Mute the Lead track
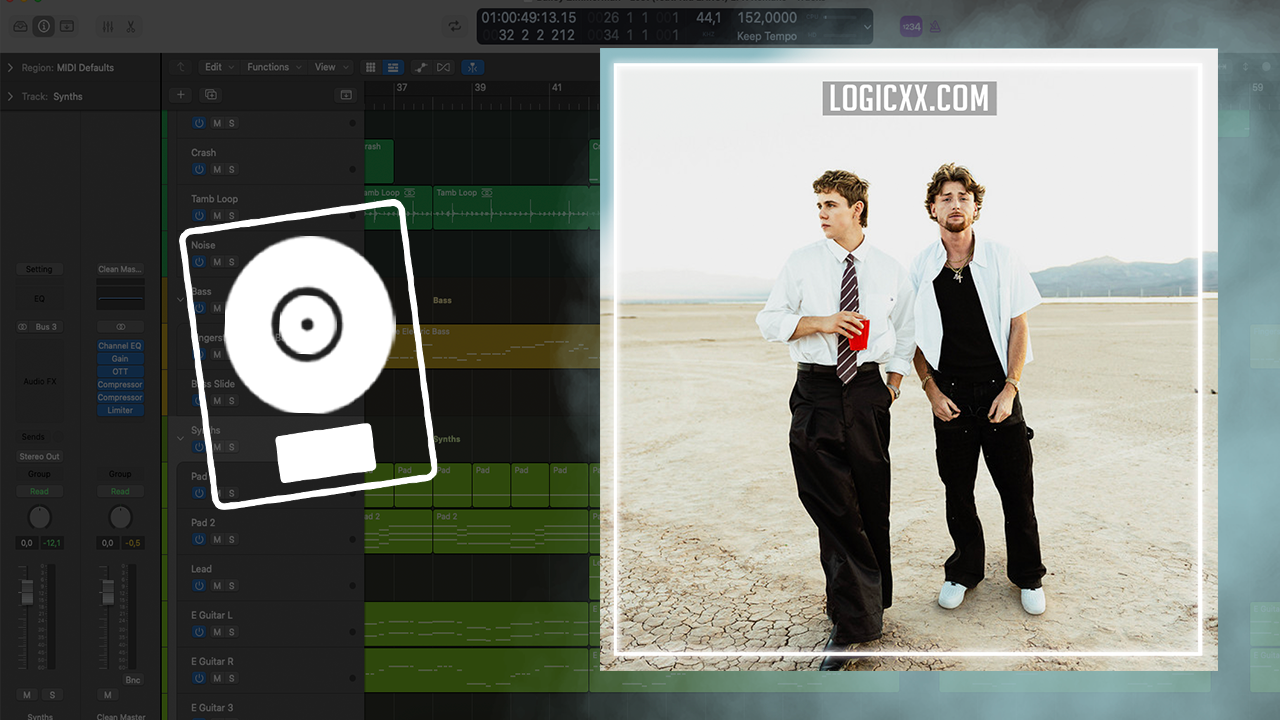Screen dimensions: 1280x720 click(x=216, y=585)
